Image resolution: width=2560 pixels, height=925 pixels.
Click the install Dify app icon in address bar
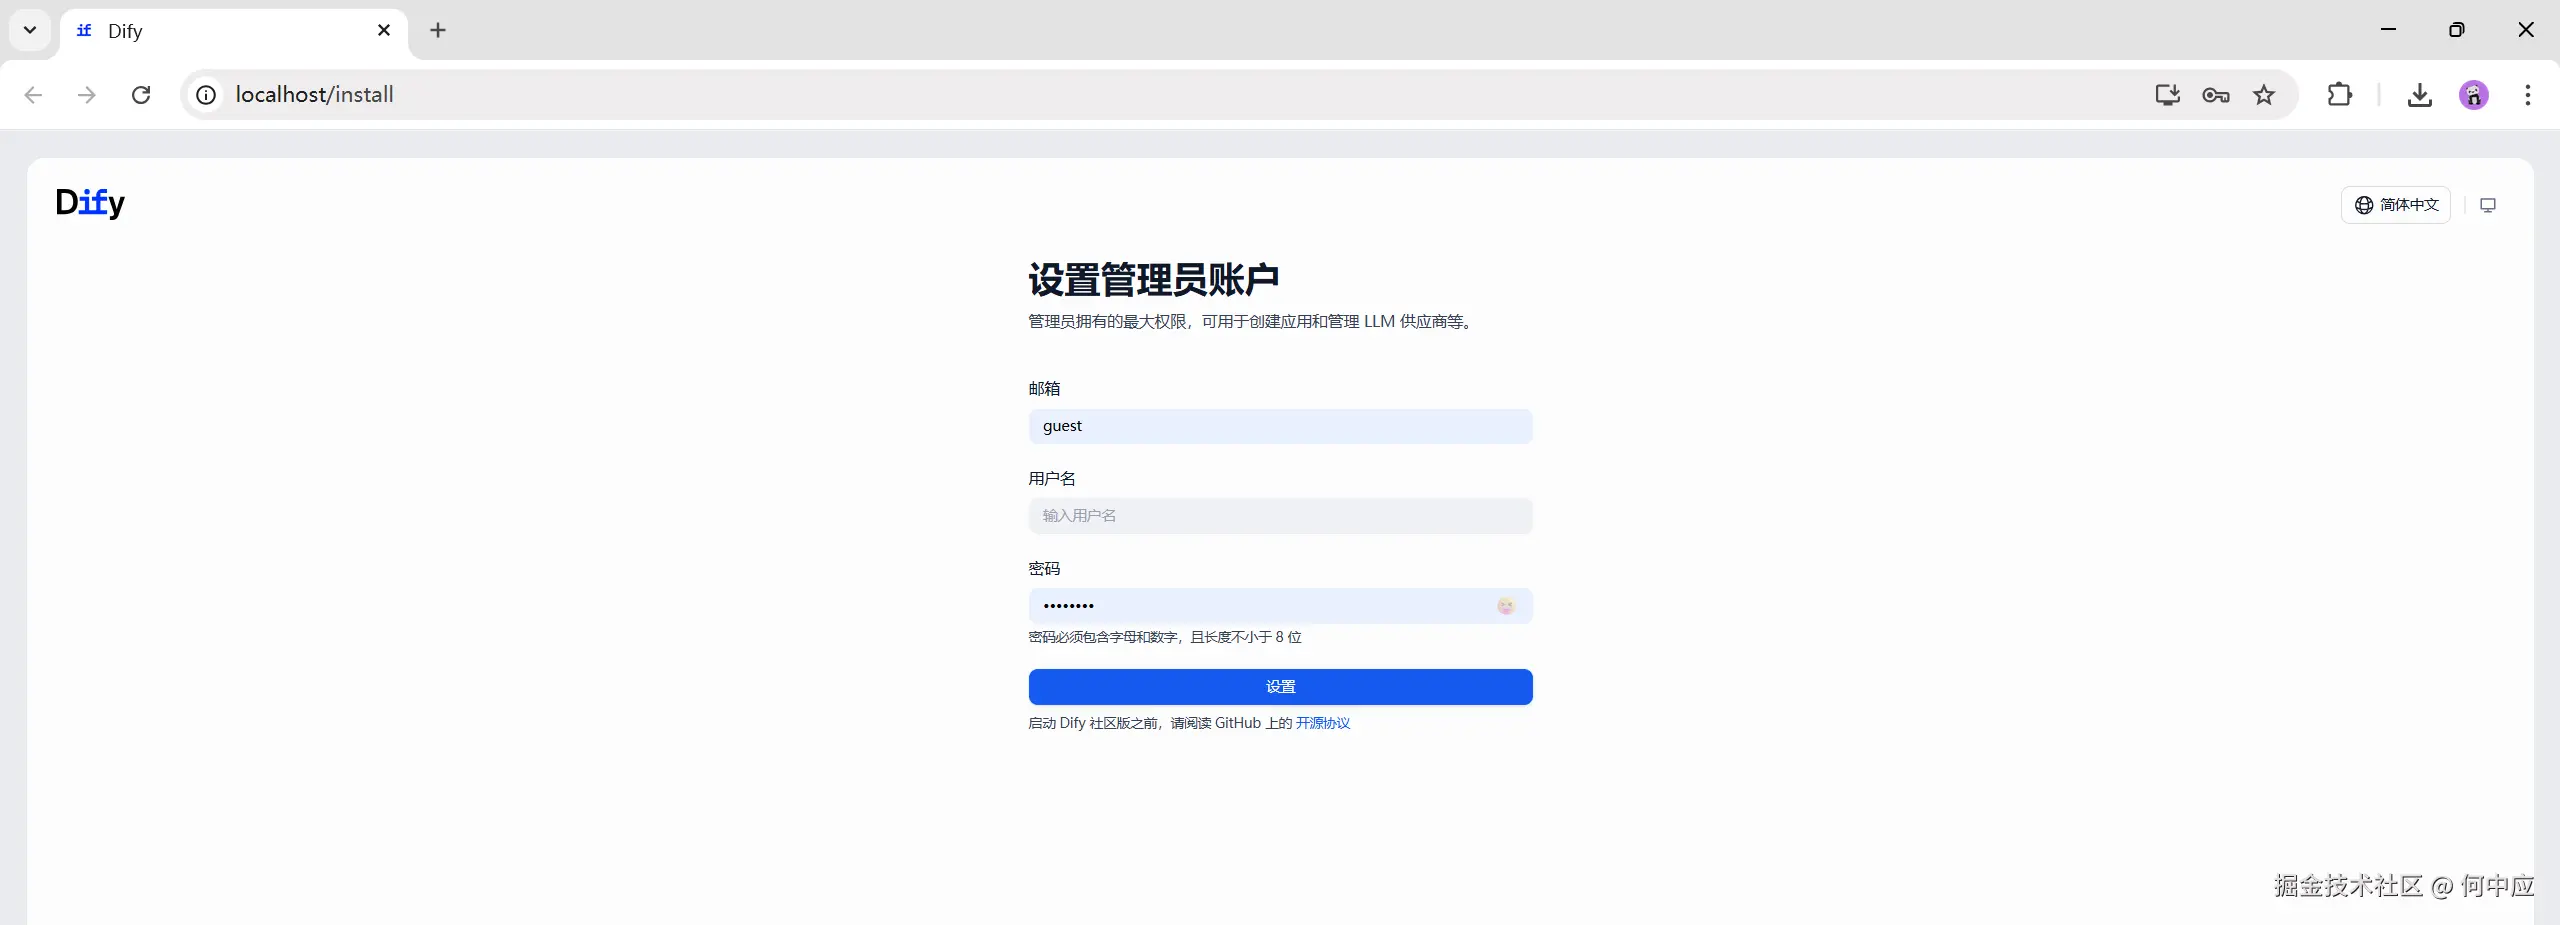pyautogui.click(x=2166, y=95)
